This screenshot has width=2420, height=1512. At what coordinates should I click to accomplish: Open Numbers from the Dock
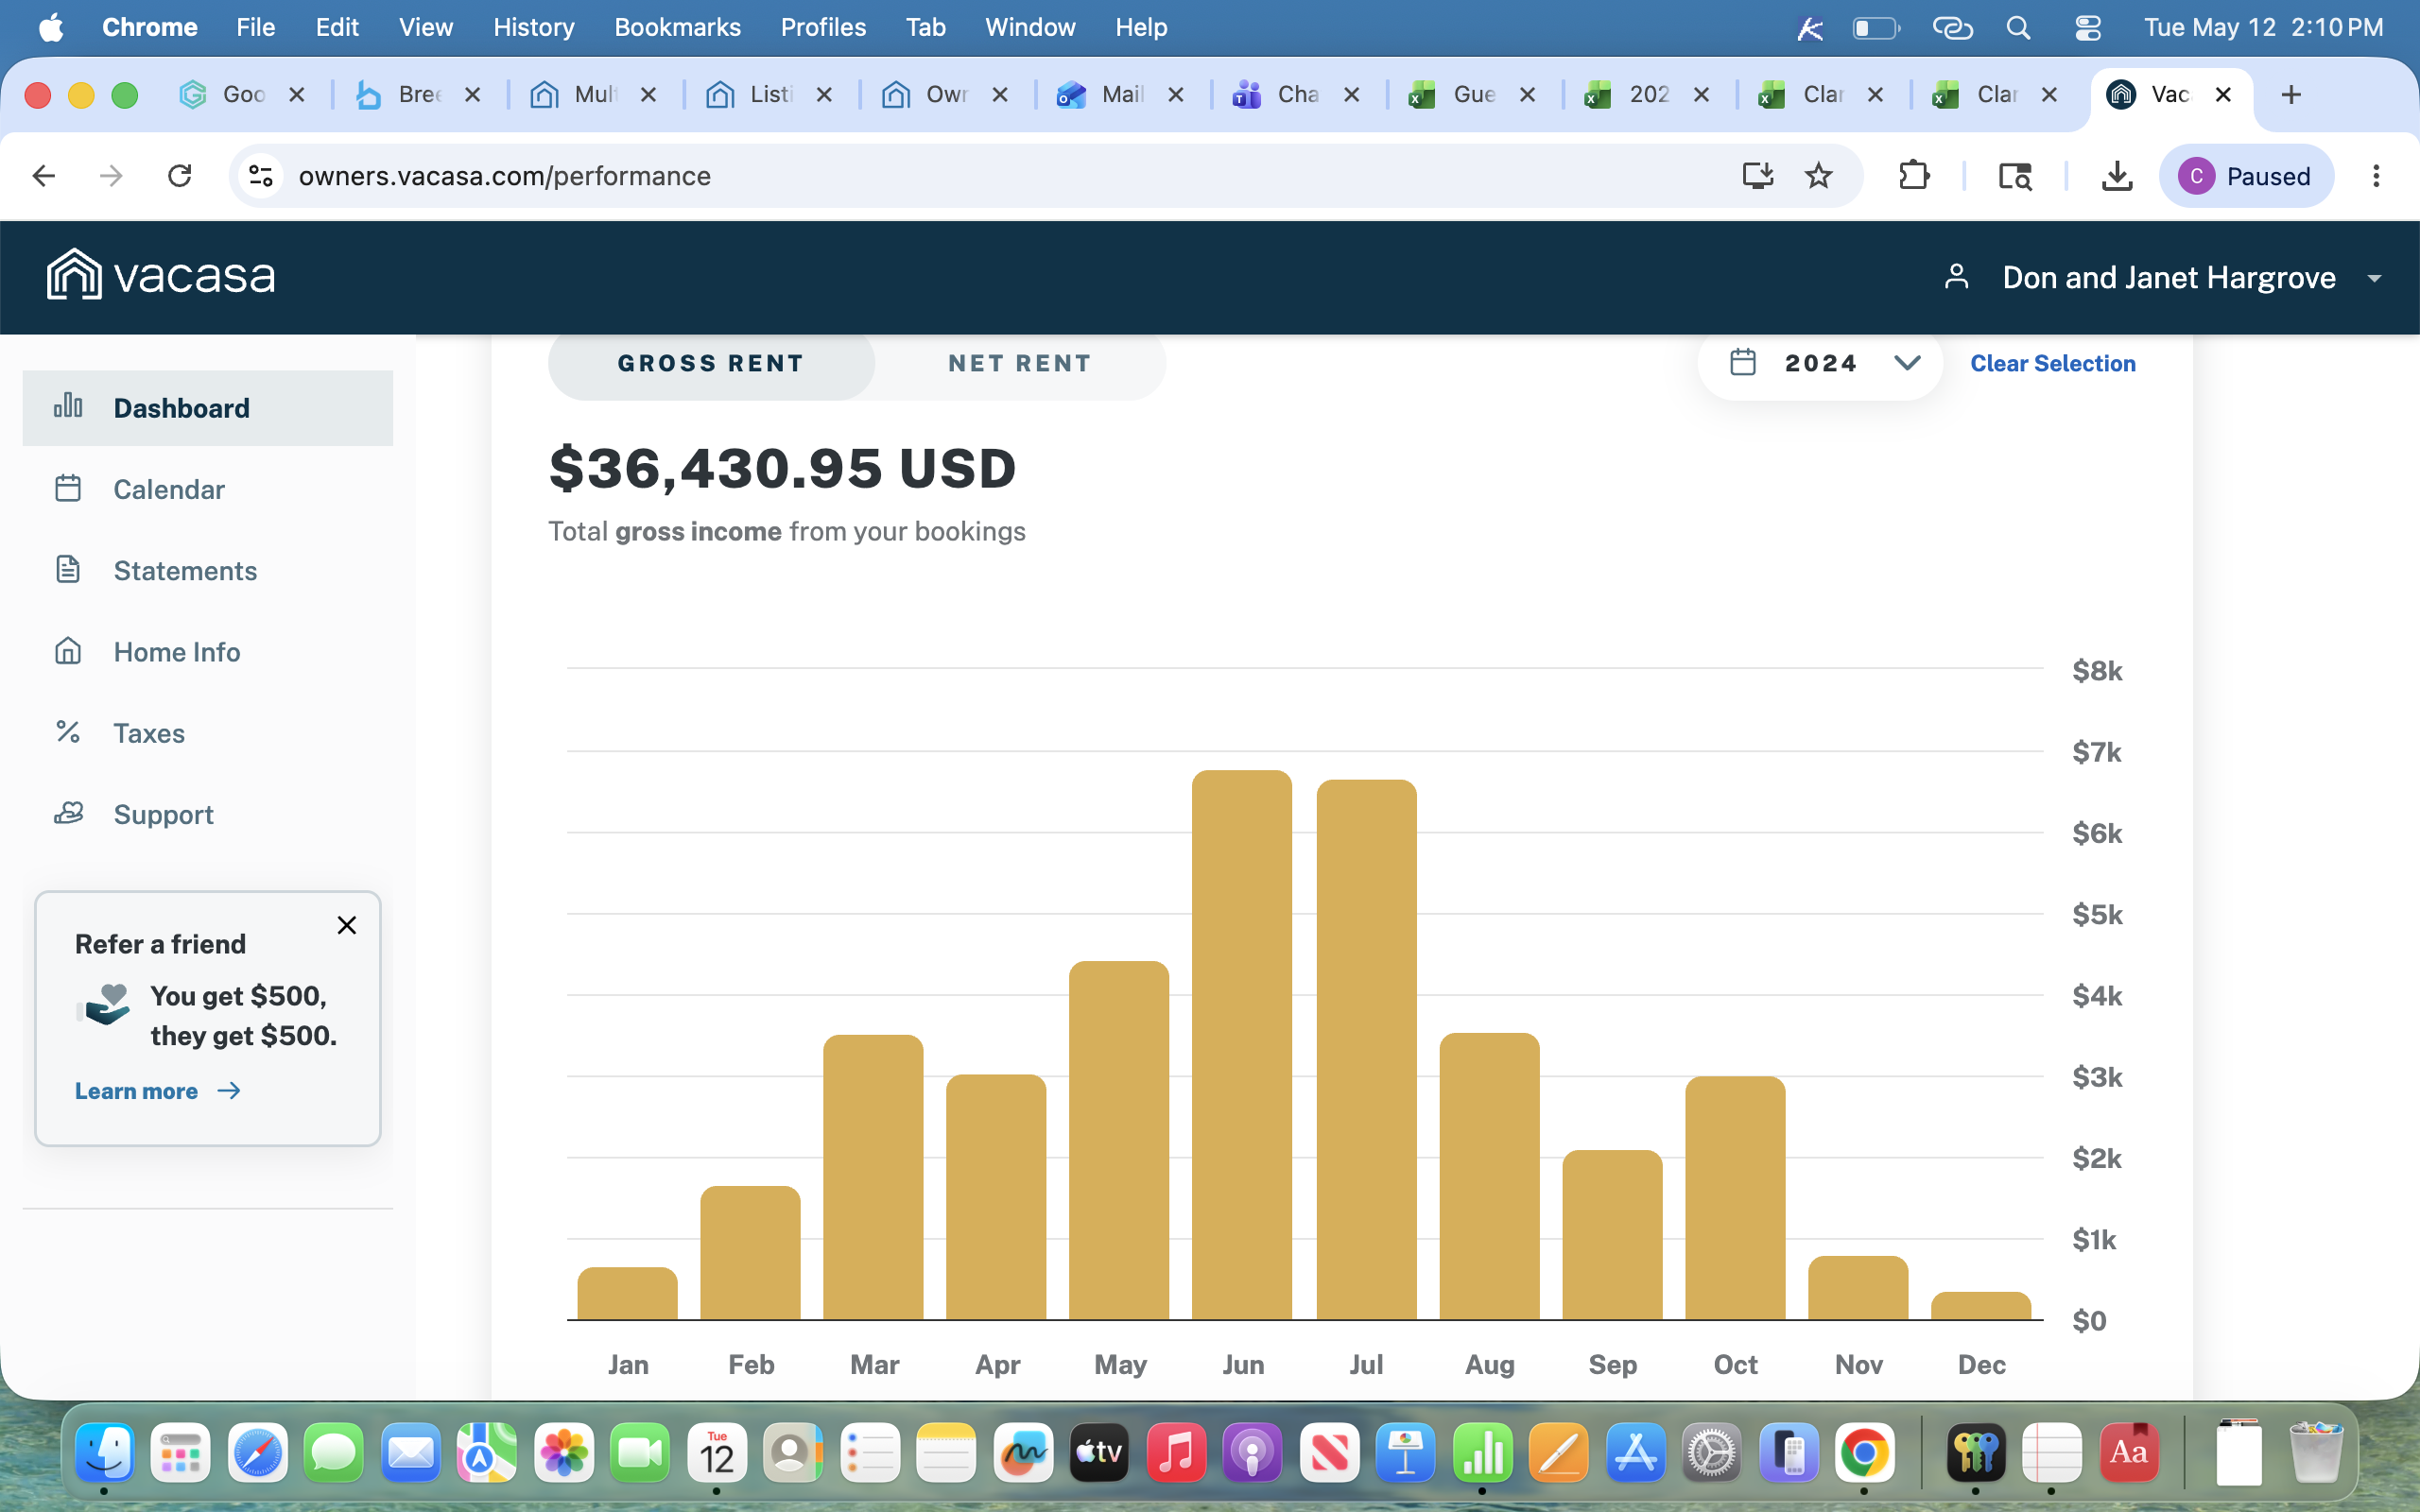click(x=1482, y=1452)
